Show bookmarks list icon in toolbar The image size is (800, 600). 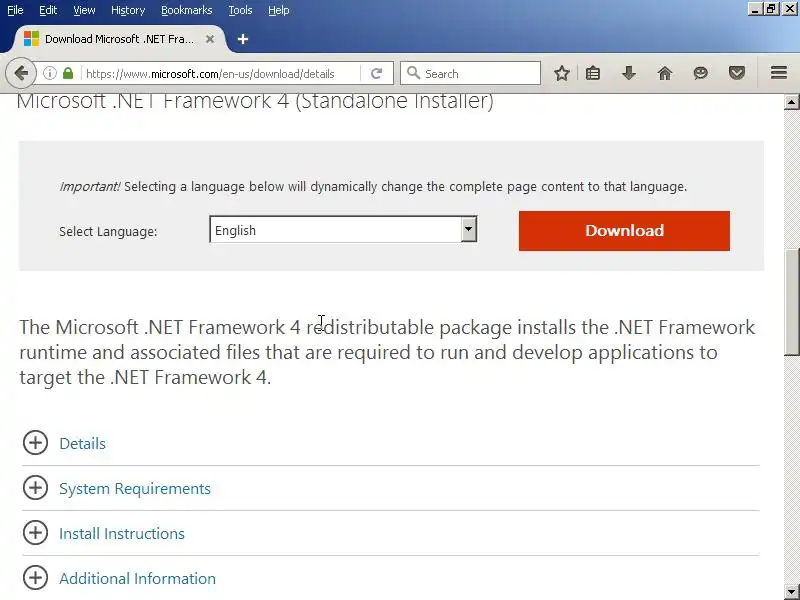click(593, 73)
